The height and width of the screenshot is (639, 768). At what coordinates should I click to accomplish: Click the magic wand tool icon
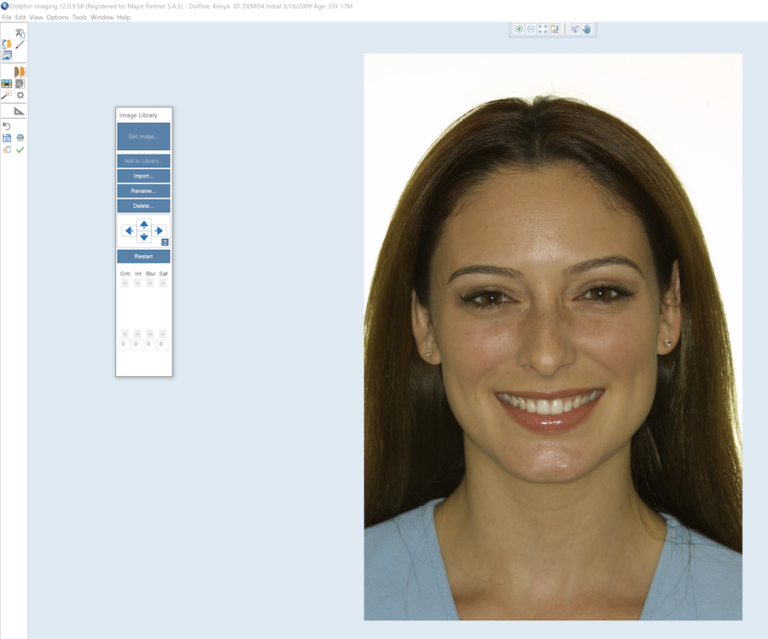tap(7, 96)
